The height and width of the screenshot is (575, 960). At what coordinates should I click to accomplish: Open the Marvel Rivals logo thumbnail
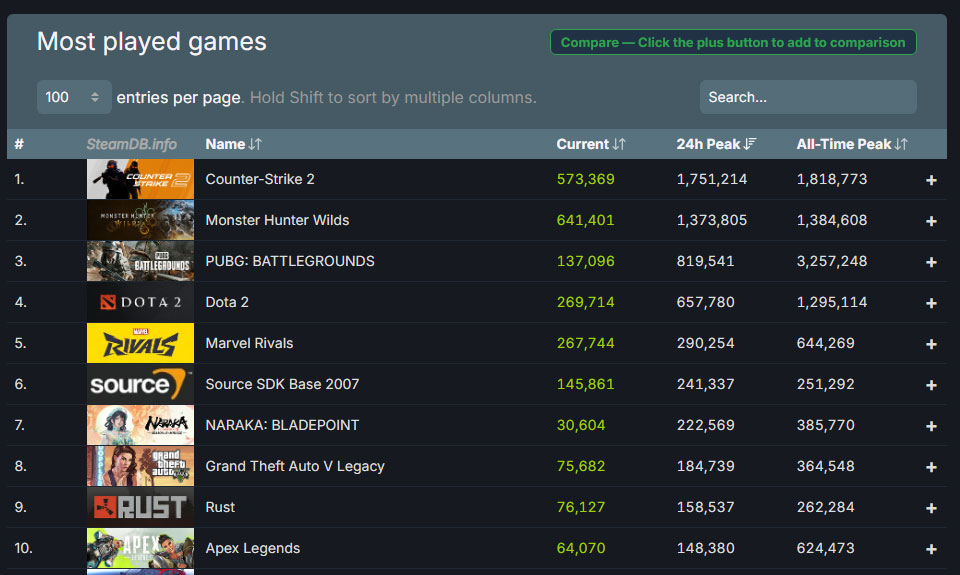(x=140, y=343)
